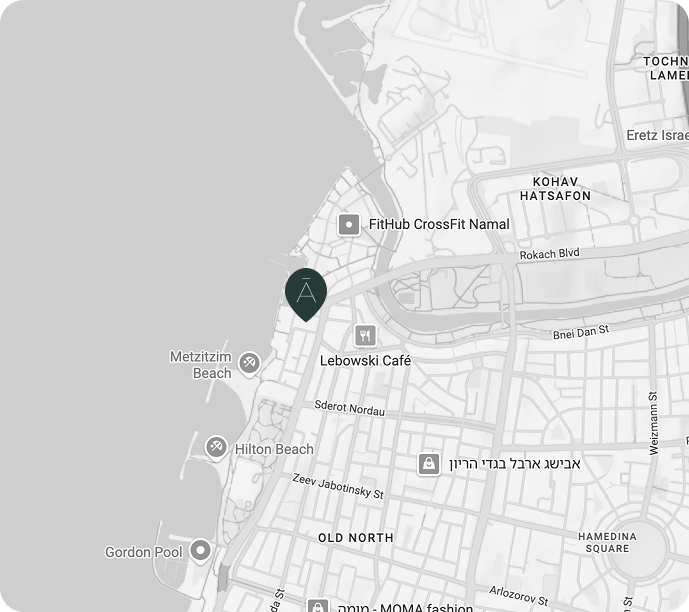Select the shopping bag icon near Hebrew store

coord(429,464)
